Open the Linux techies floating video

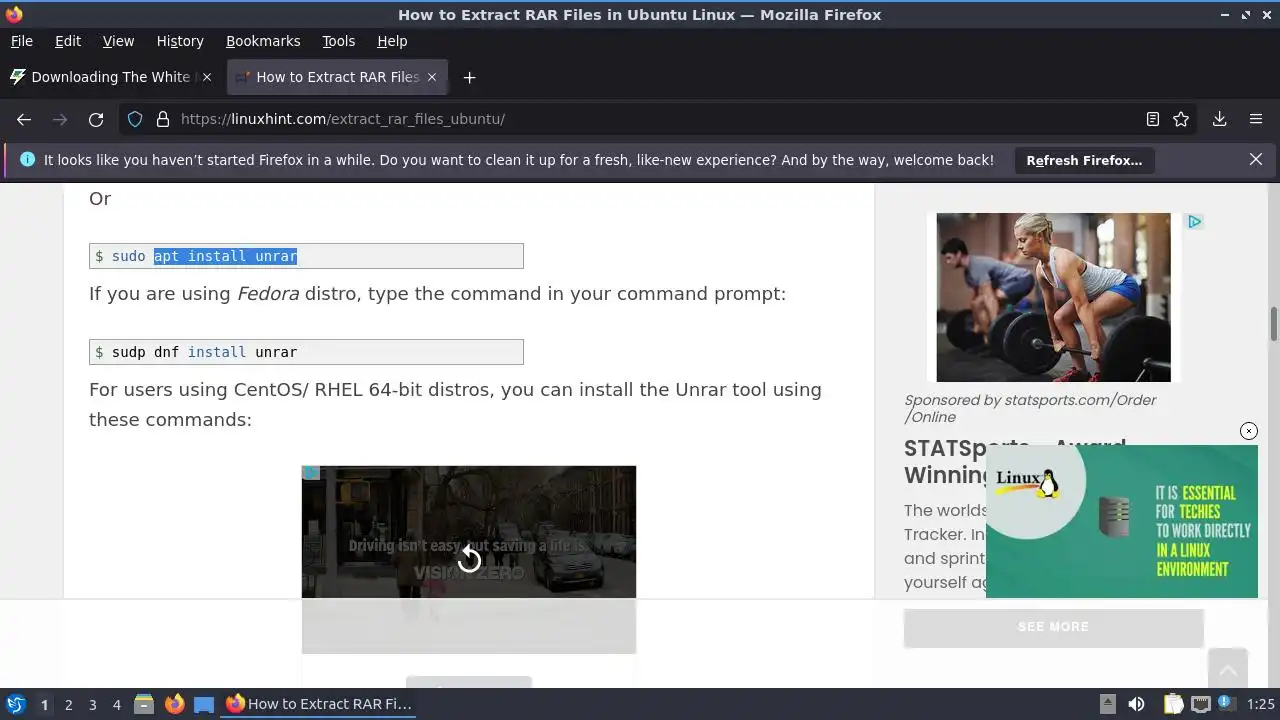1121,521
